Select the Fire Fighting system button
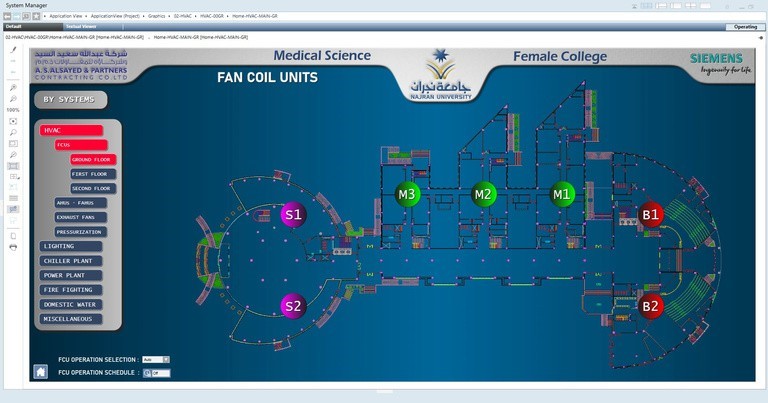Image resolution: width=768 pixels, height=403 pixels. (x=71, y=290)
